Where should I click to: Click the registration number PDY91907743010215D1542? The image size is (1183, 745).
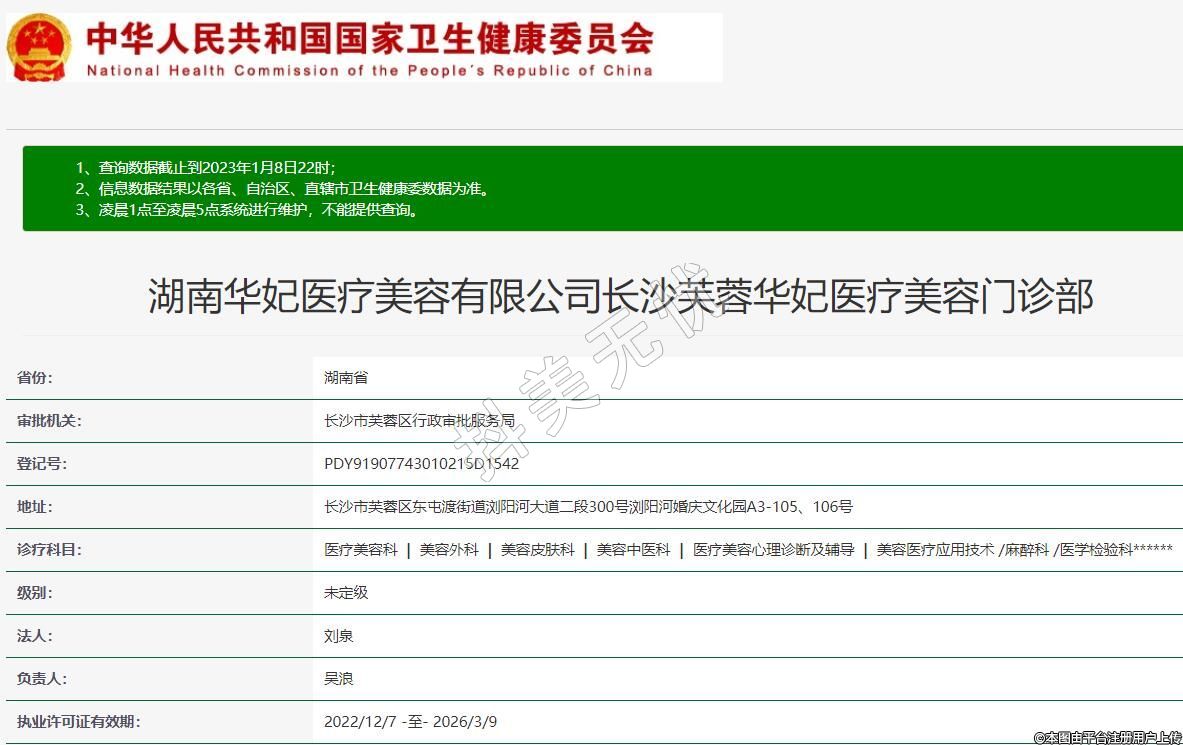point(421,464)
